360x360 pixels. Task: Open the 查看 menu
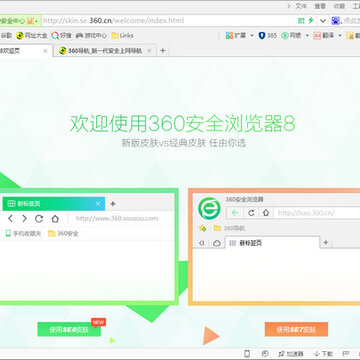[320, 6]
